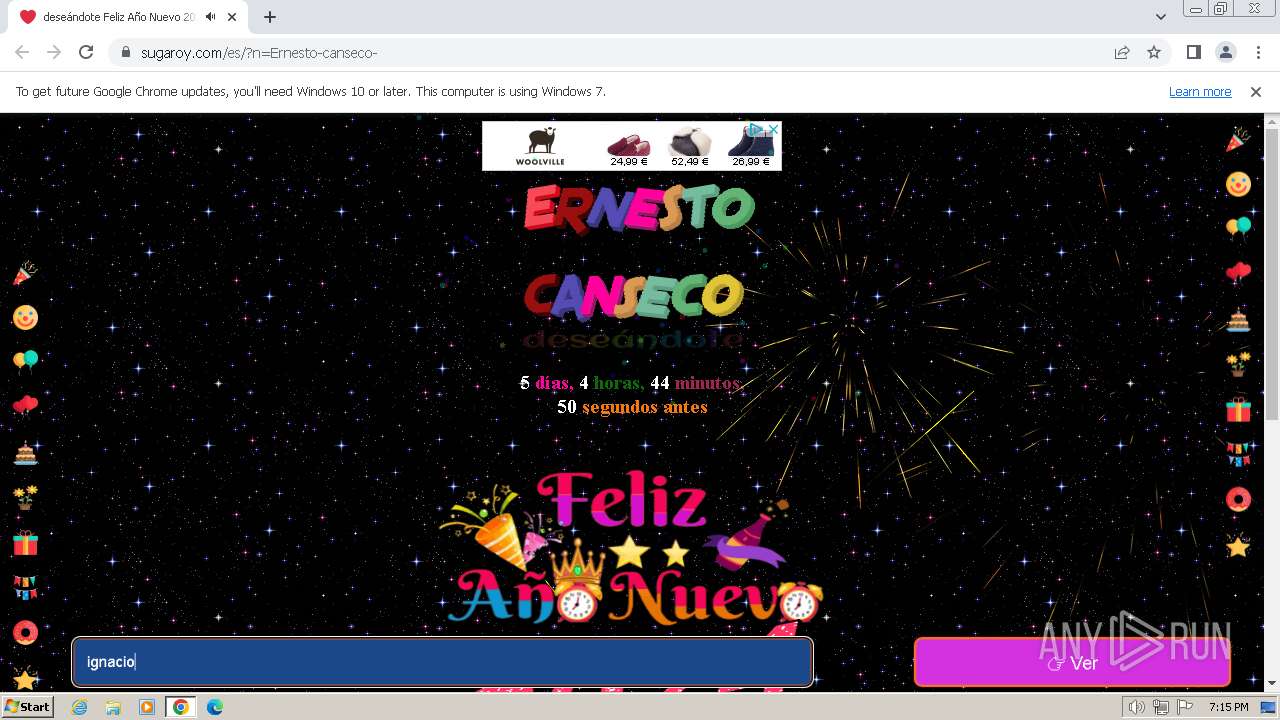The width and height of the screenshot is (1280, 720).
Task: Click the clown face emoji on right sidebar
Action: coord(1238,184)
